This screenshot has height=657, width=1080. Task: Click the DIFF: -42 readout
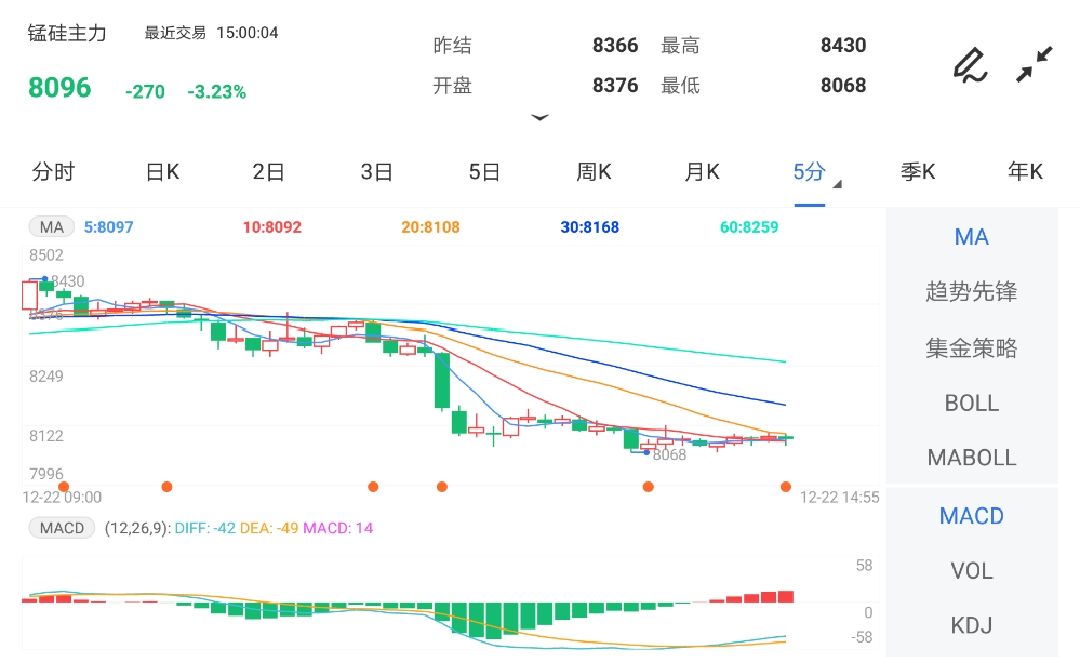(x=205, y=528)
